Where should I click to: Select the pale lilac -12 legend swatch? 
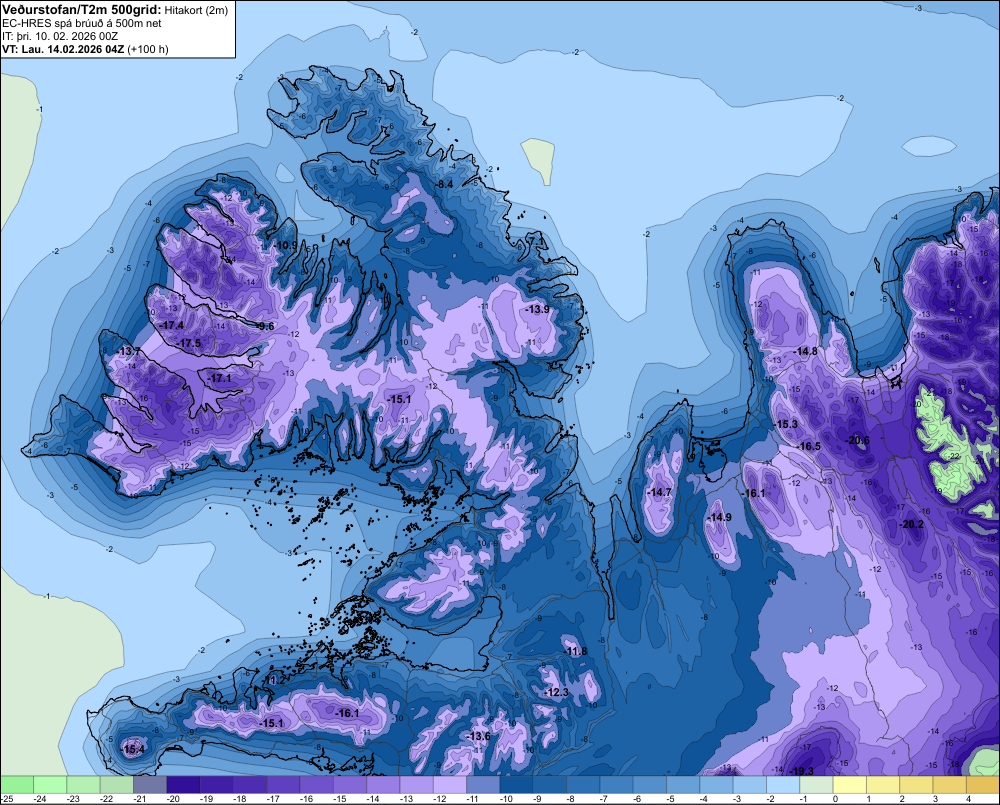coord(450,784)
